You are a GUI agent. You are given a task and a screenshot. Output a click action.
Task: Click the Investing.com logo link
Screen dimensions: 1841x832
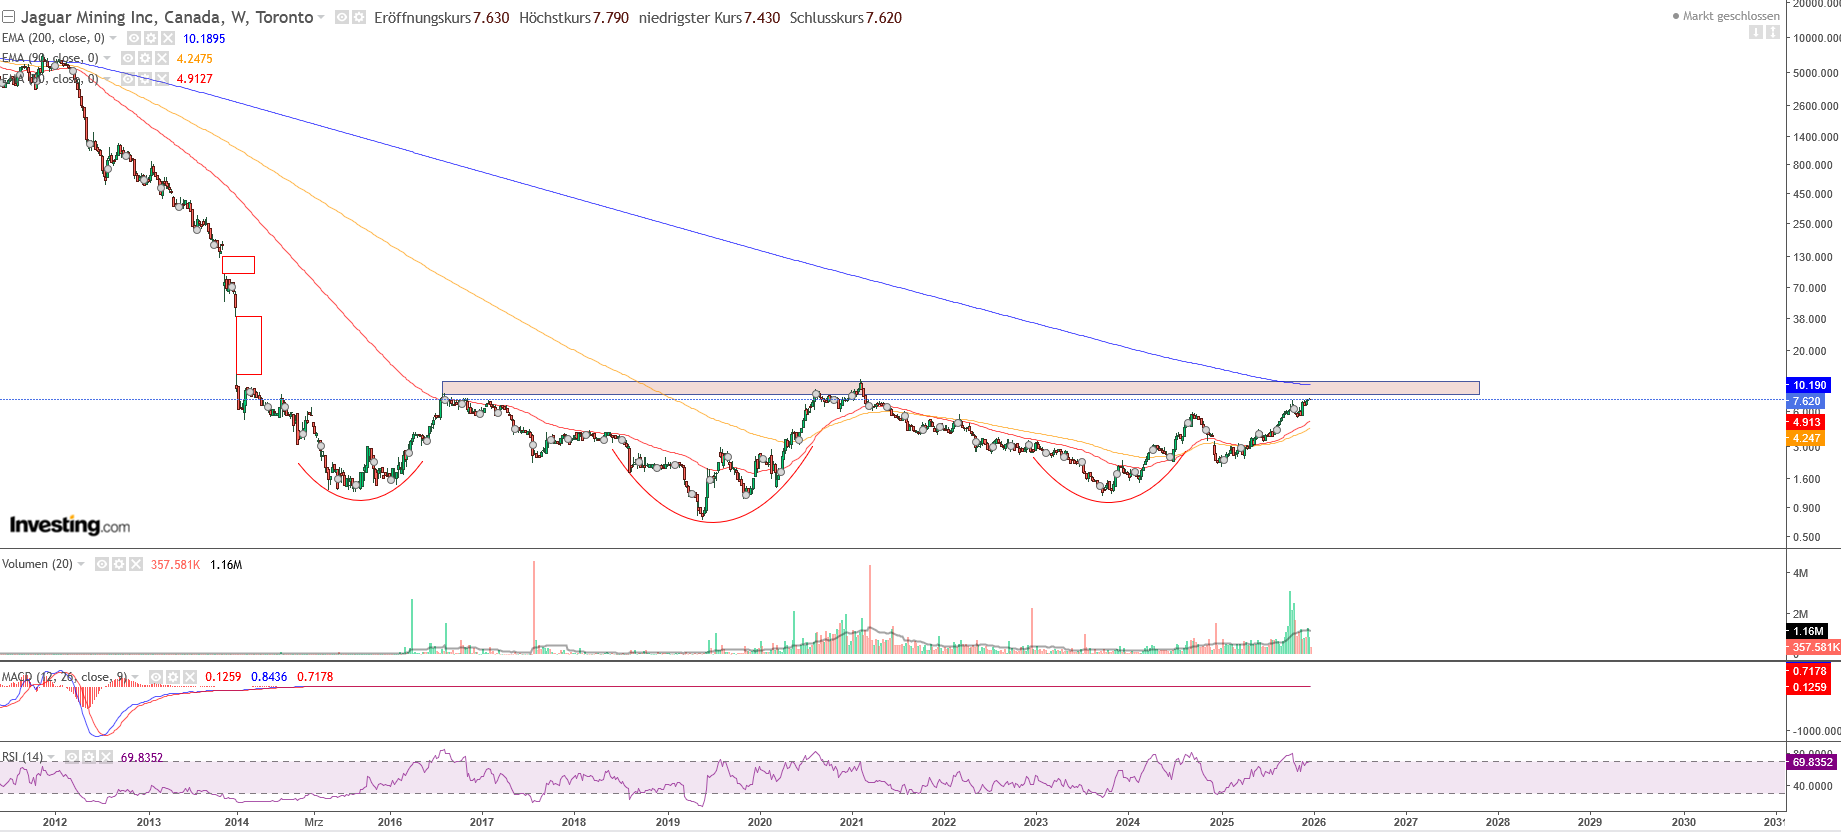point(69,525)
